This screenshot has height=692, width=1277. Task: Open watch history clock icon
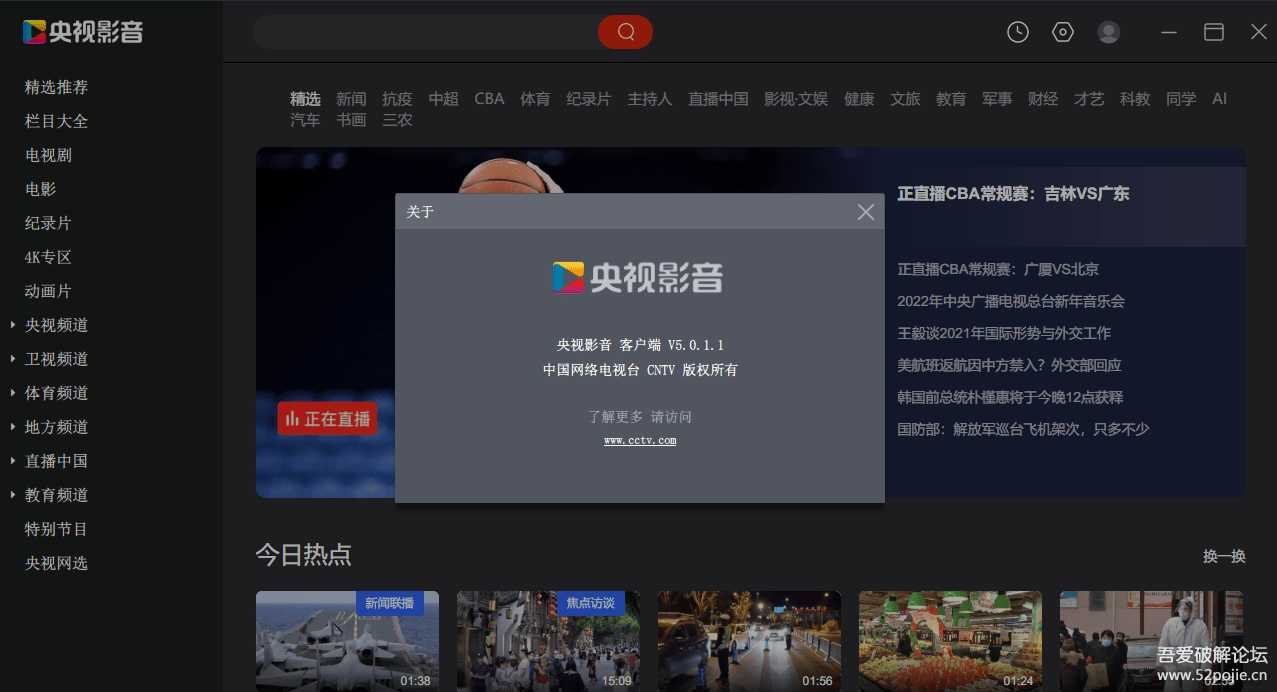click(1017, 32)
